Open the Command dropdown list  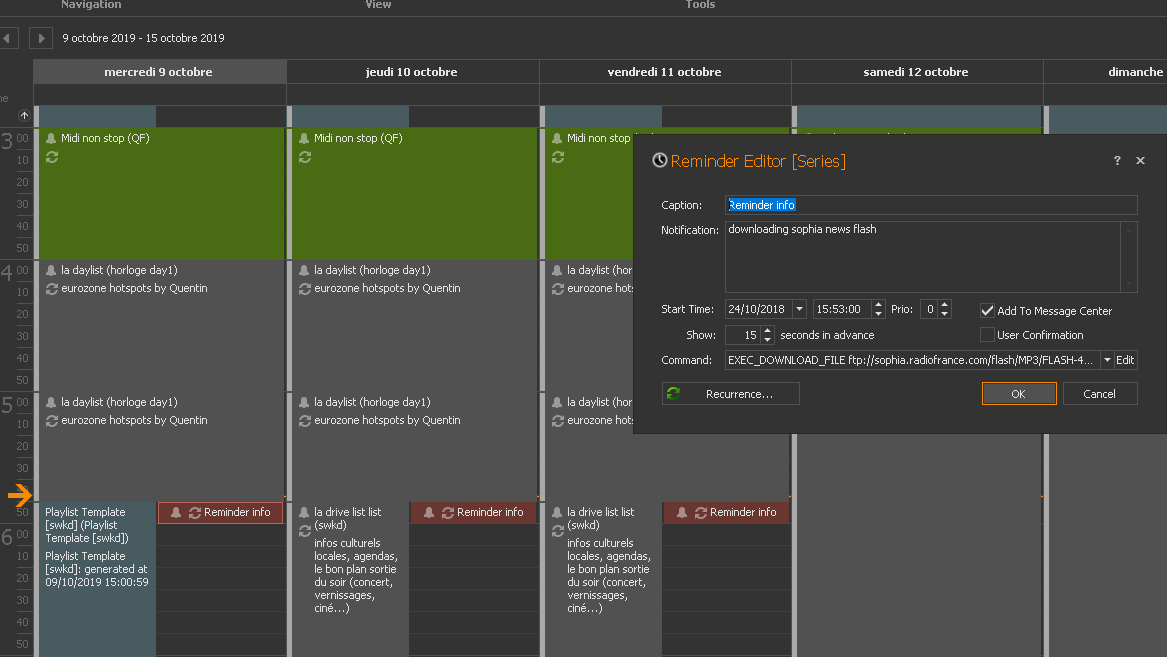[1107, 360]
